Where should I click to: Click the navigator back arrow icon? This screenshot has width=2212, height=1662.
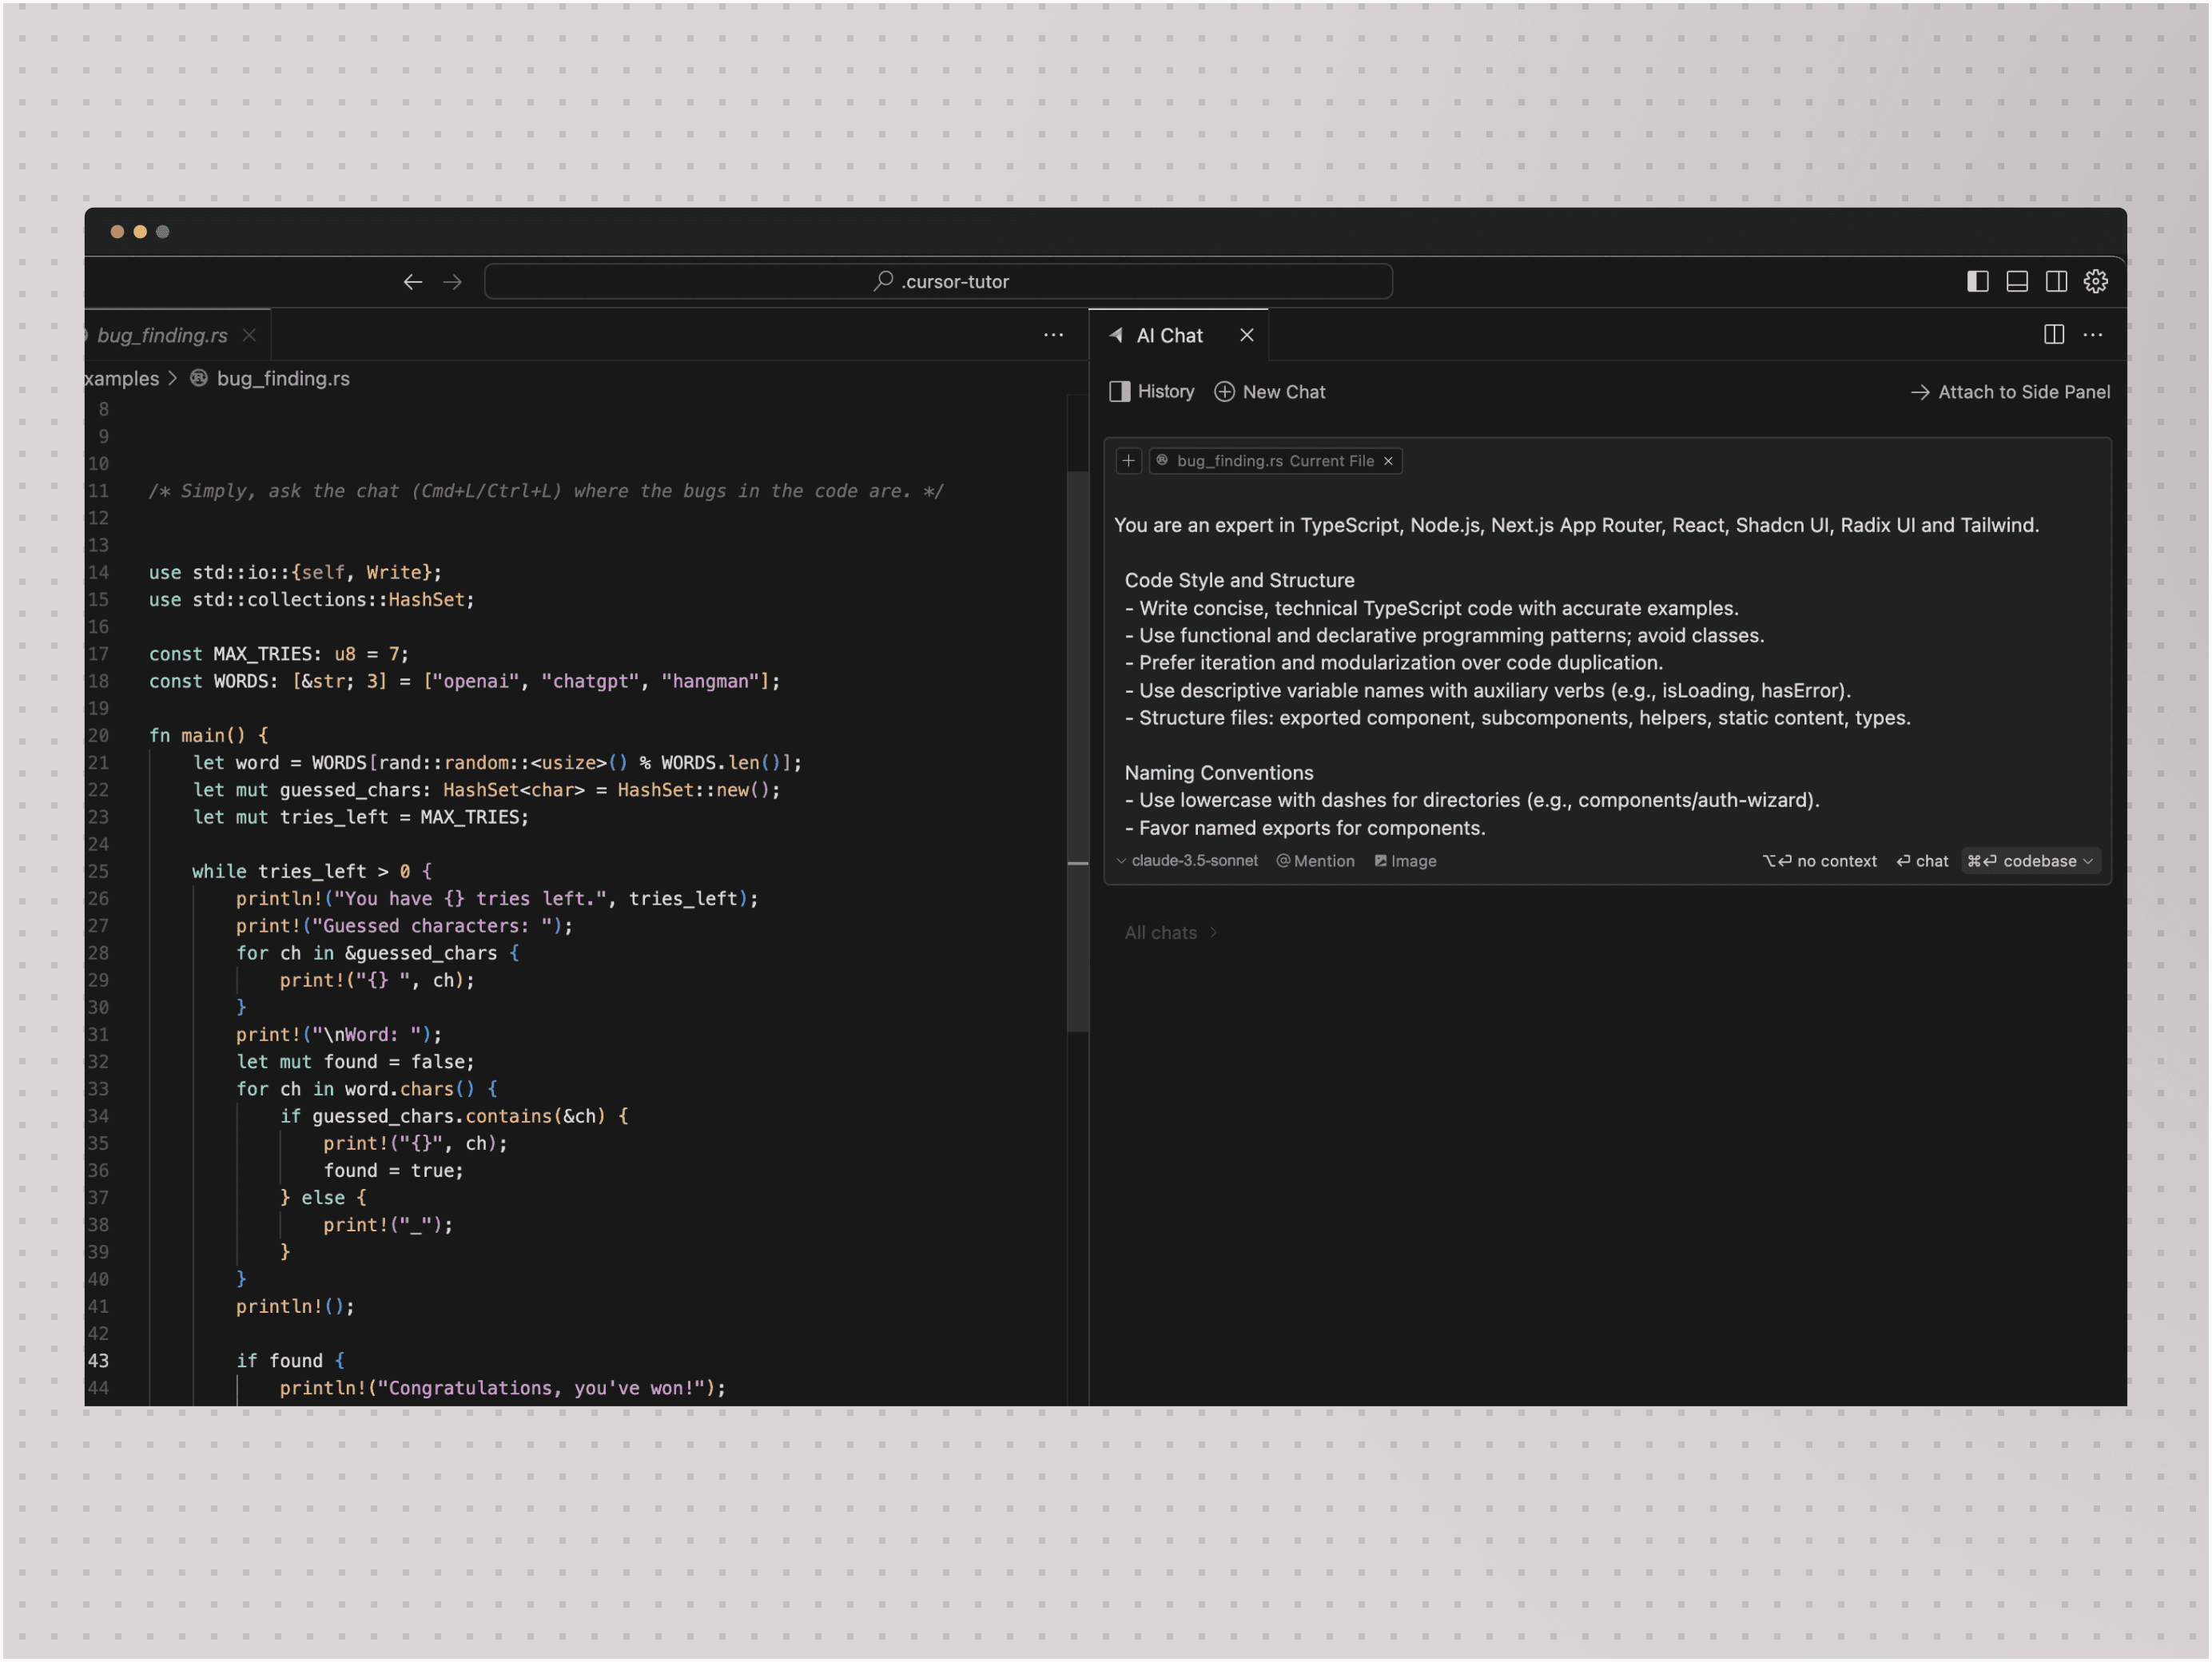[x=412, y=281]
